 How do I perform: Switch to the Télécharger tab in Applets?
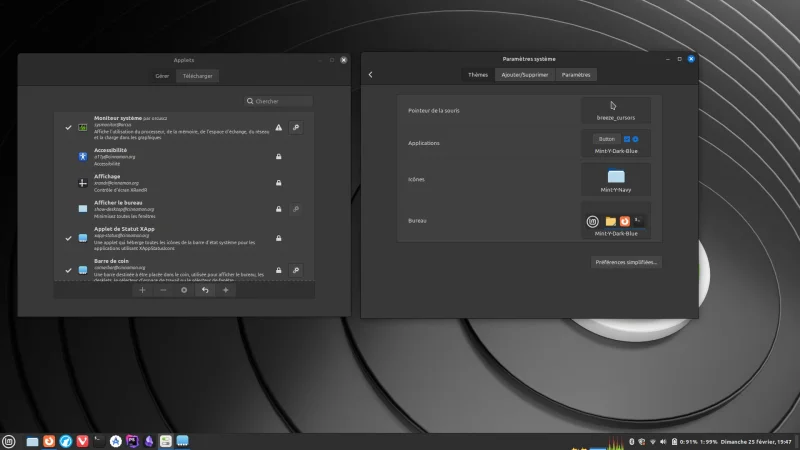click(x=197, y=76)
